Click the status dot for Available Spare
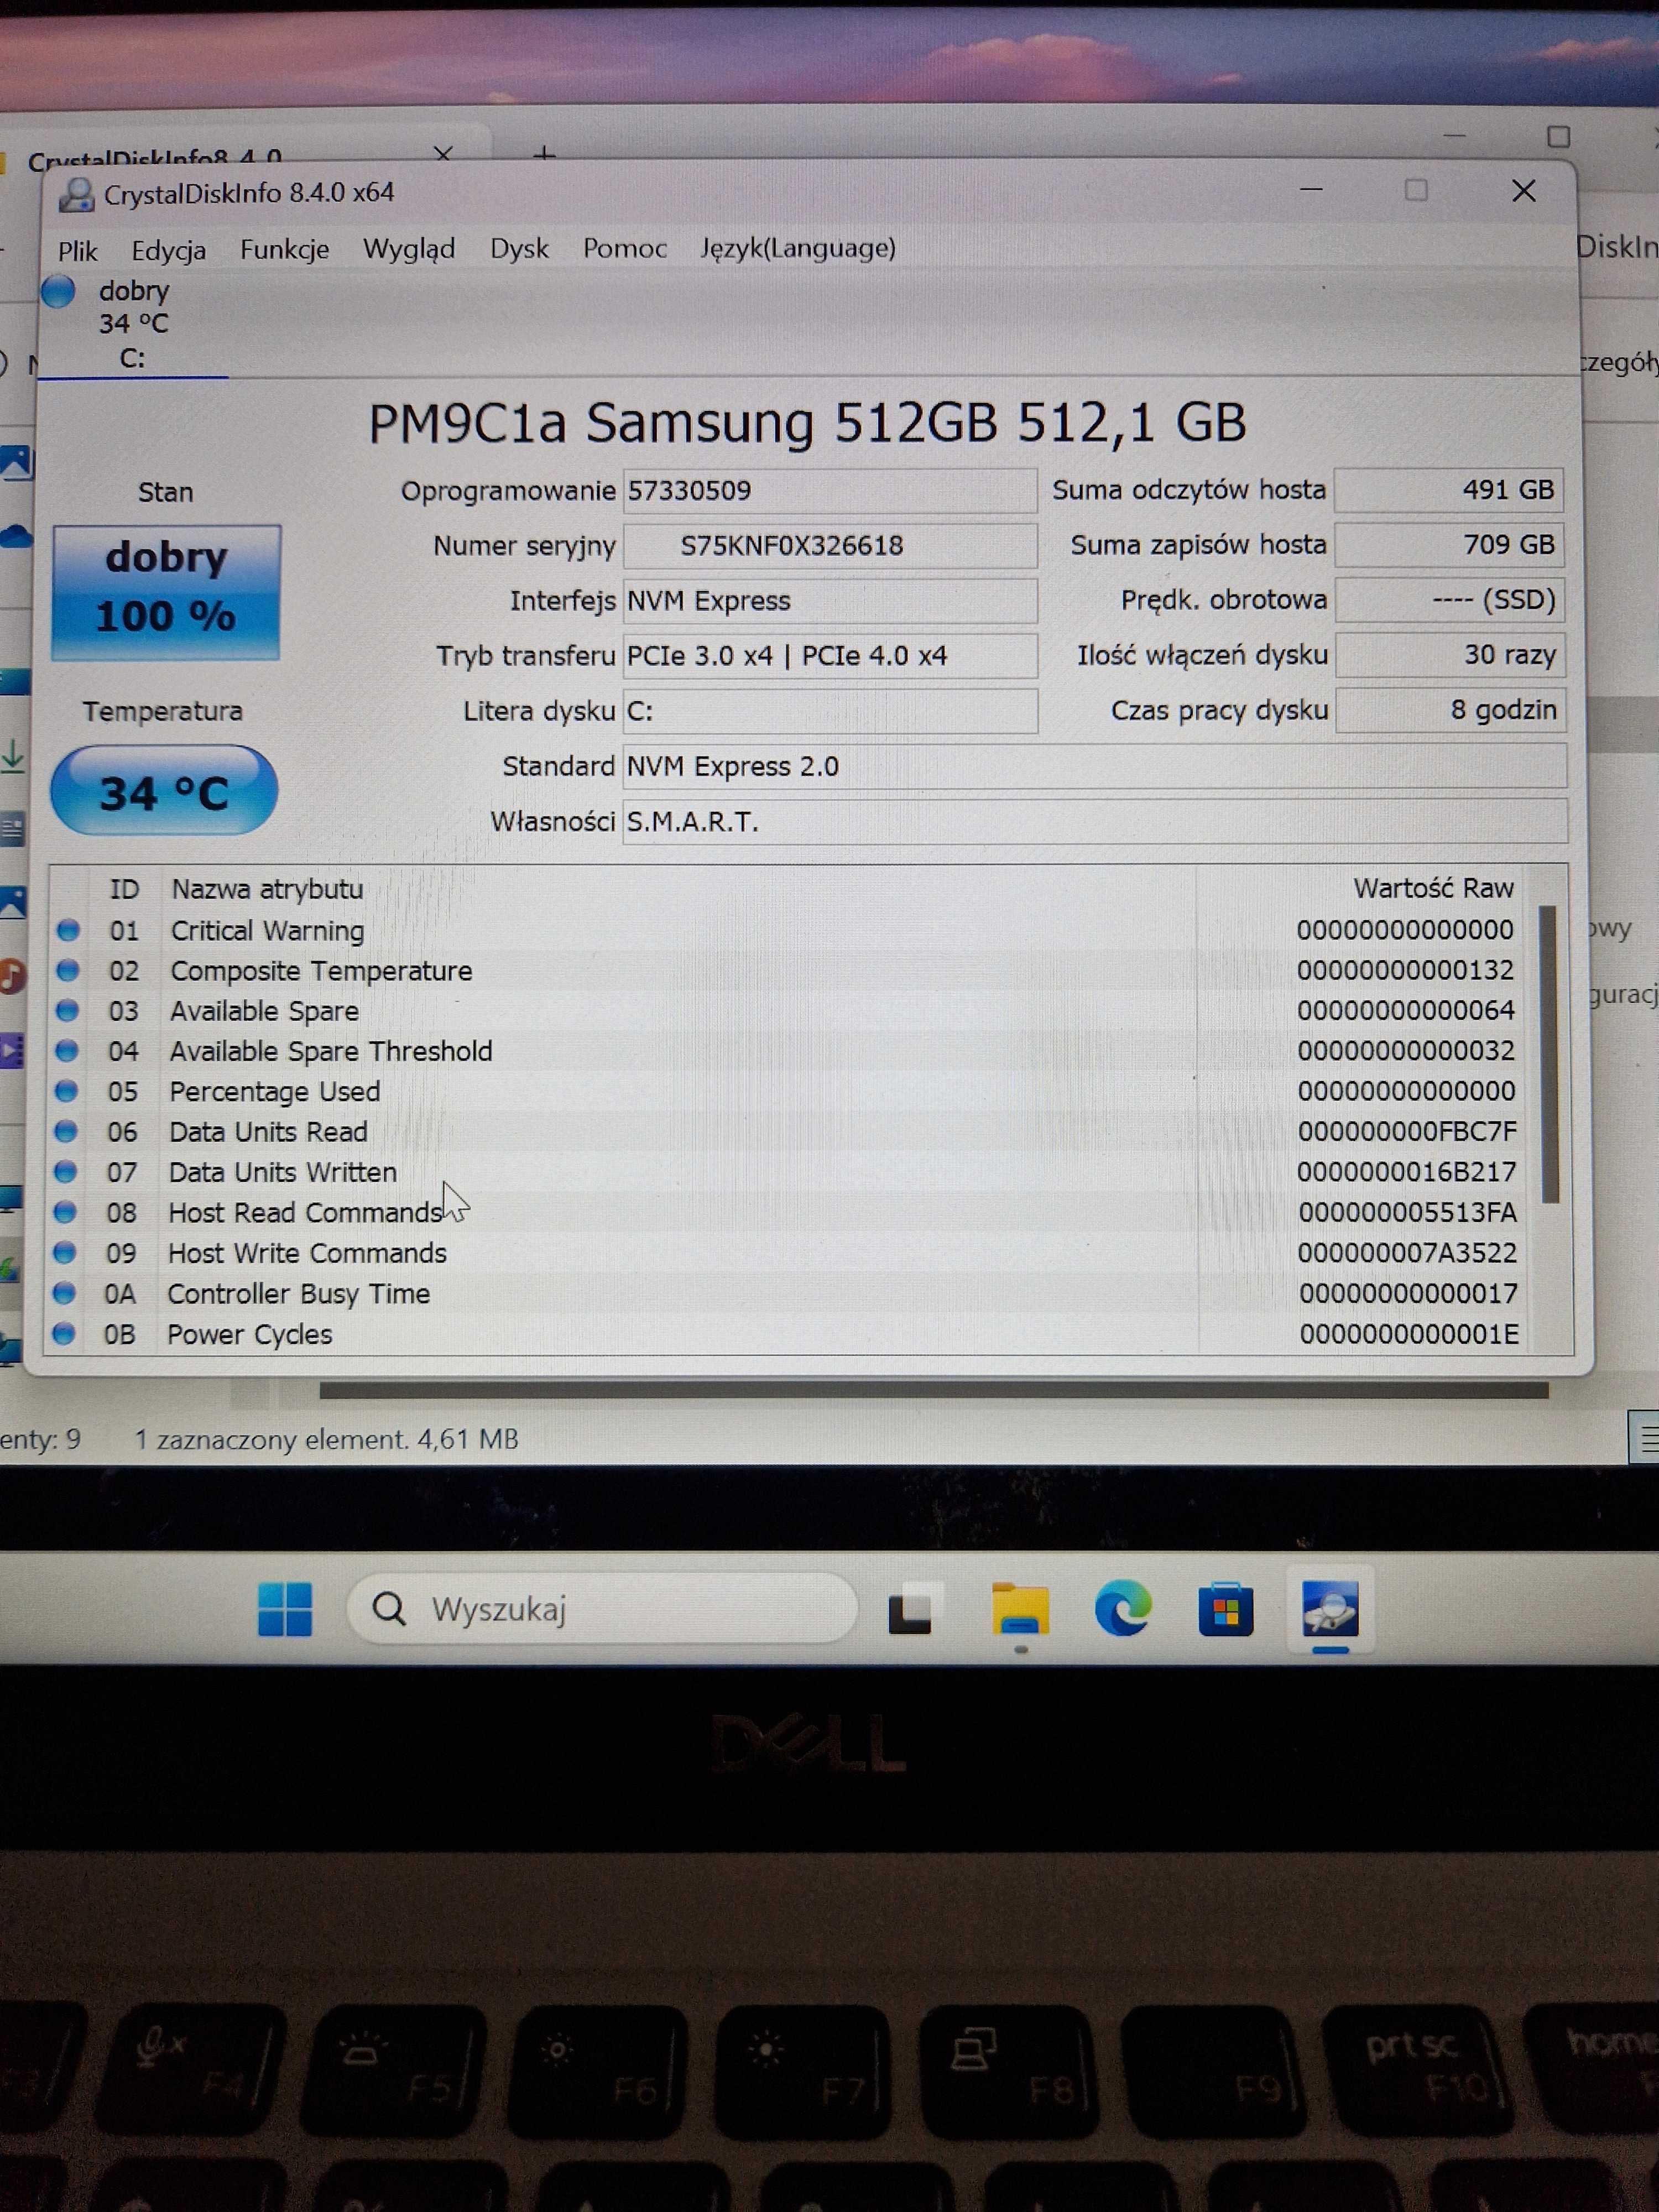This screenshot has width=1659, height=2212. (67, 1011)
